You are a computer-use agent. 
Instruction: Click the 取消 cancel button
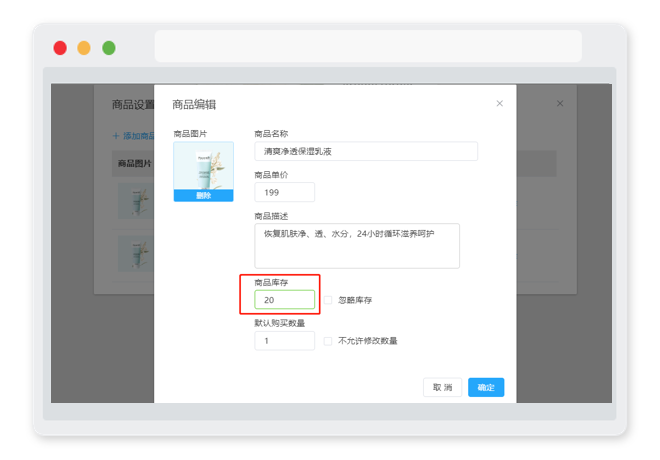point(442,387)
